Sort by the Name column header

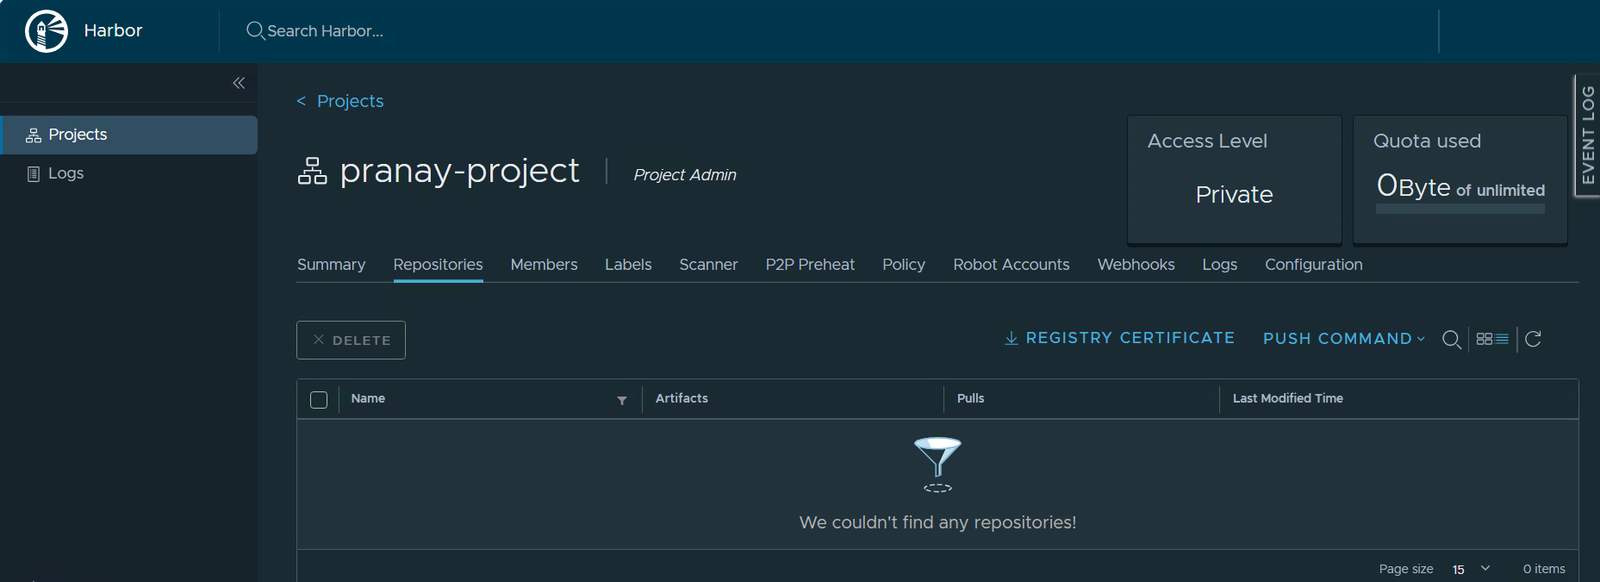pos(368,399)
